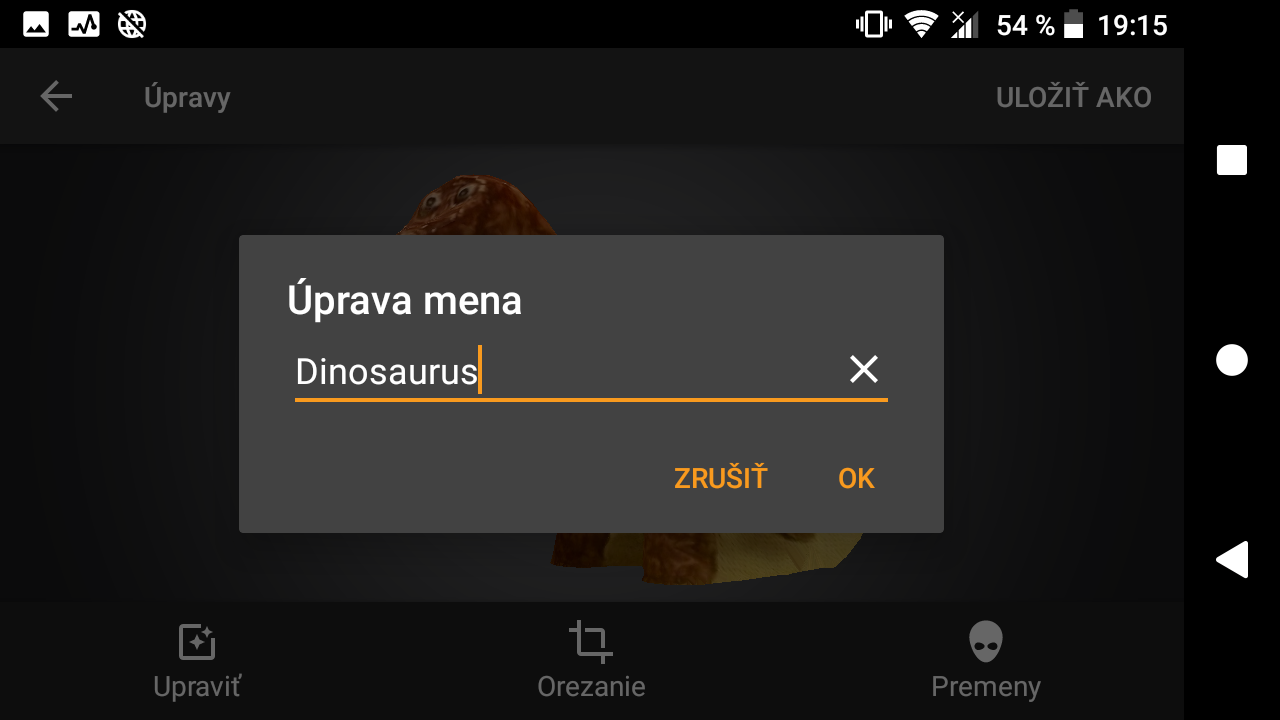Tap the Android home circle button

1232,360
